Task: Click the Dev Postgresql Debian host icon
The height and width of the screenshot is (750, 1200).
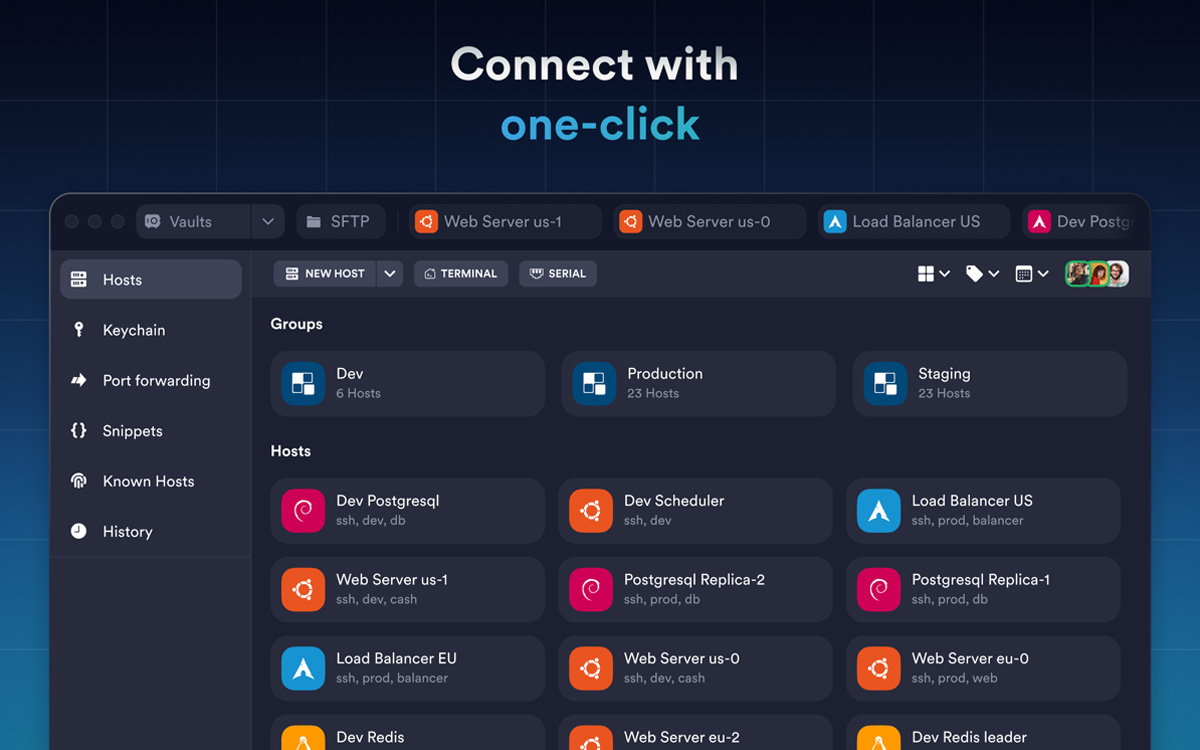Action: click(x=303, y=511)
